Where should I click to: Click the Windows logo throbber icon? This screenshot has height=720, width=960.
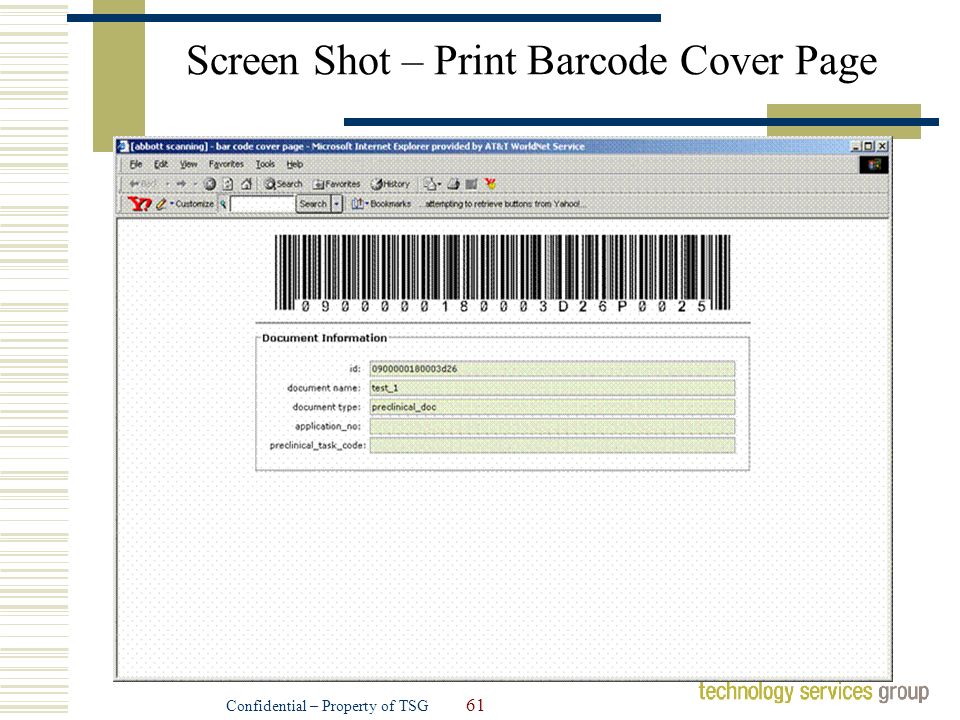coord(874,164)
